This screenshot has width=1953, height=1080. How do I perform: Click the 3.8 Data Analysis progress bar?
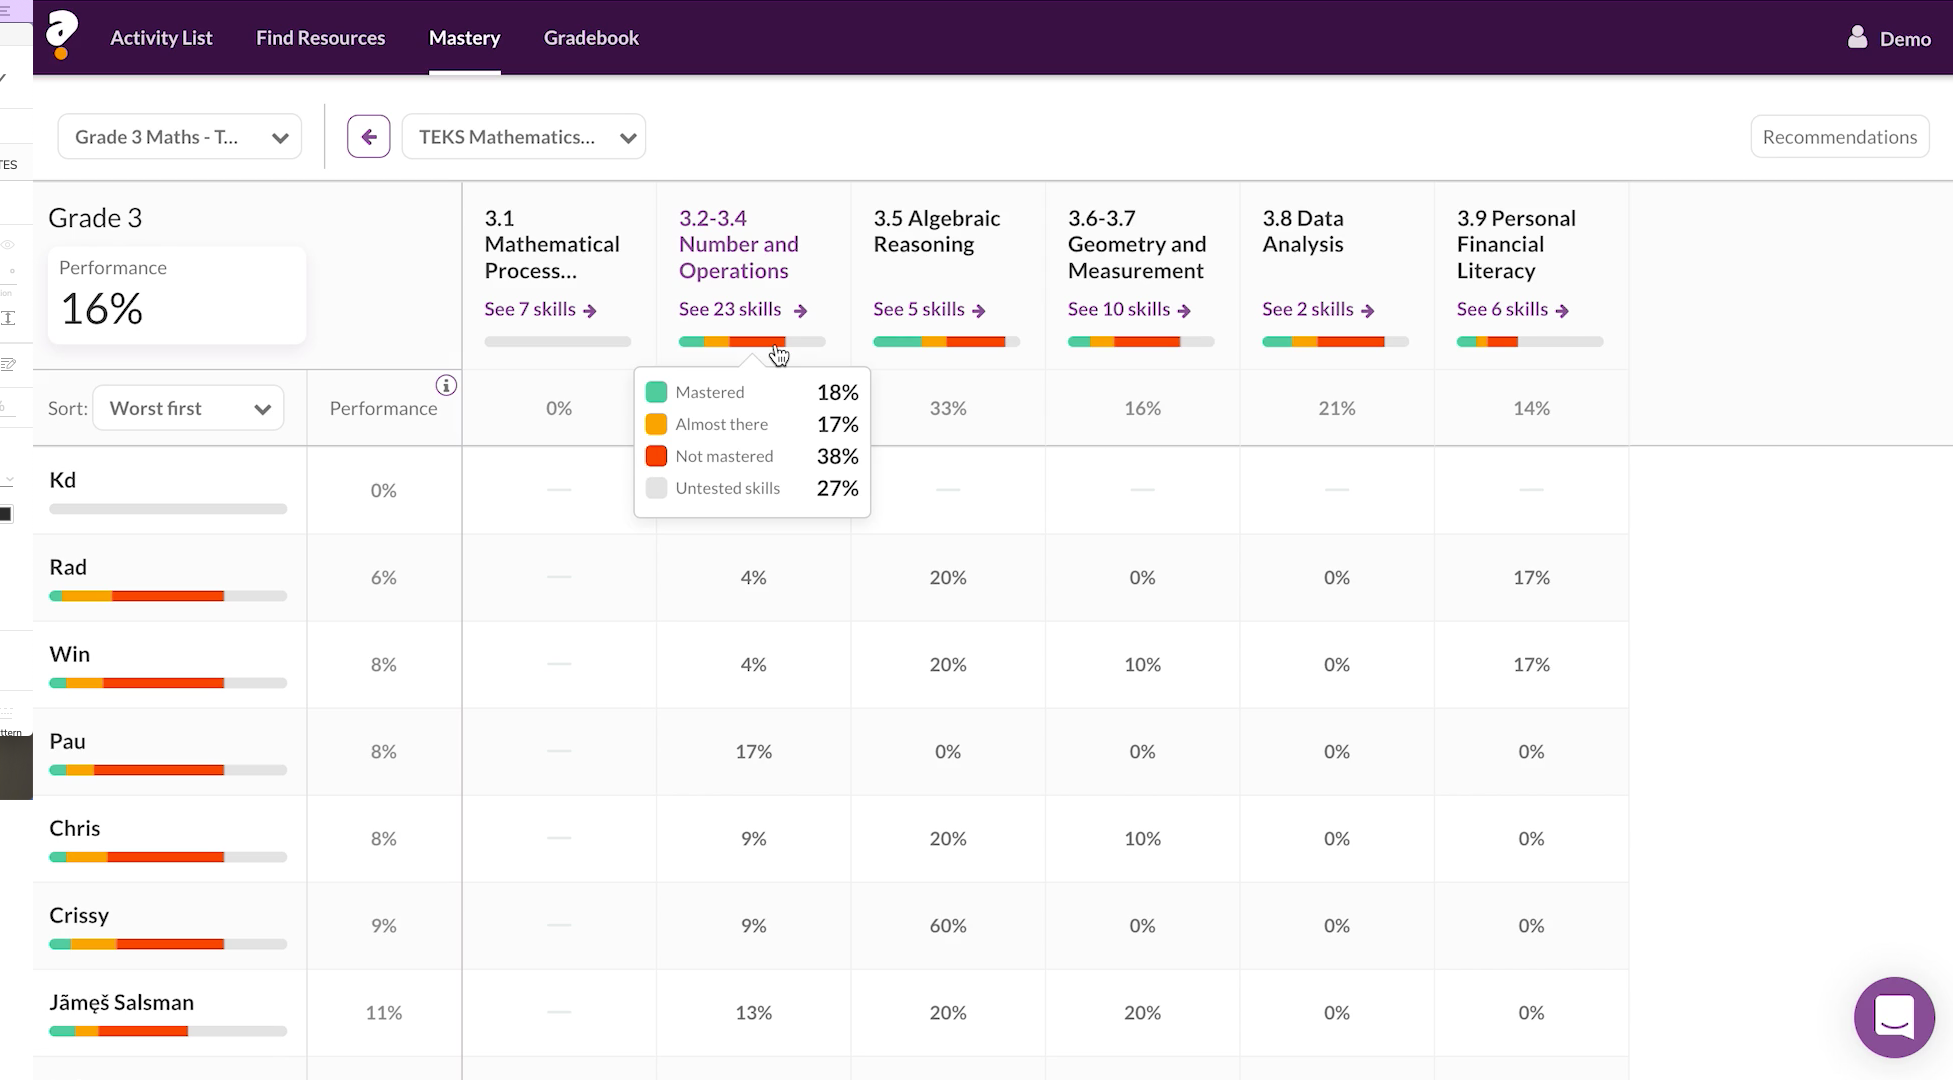pos(1335,342)
